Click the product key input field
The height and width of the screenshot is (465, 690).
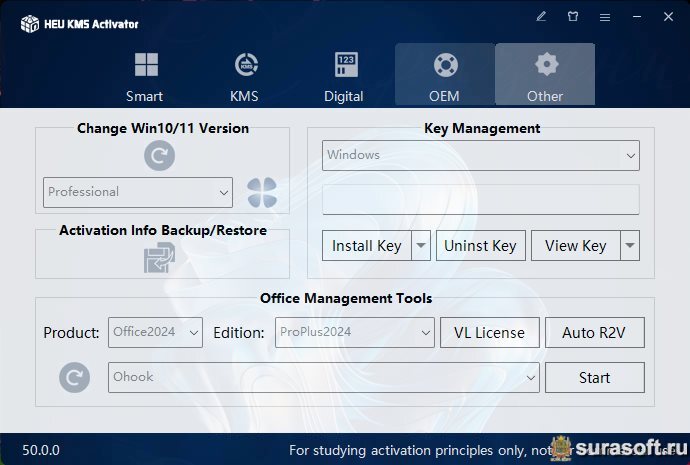[x=481, y=200]
